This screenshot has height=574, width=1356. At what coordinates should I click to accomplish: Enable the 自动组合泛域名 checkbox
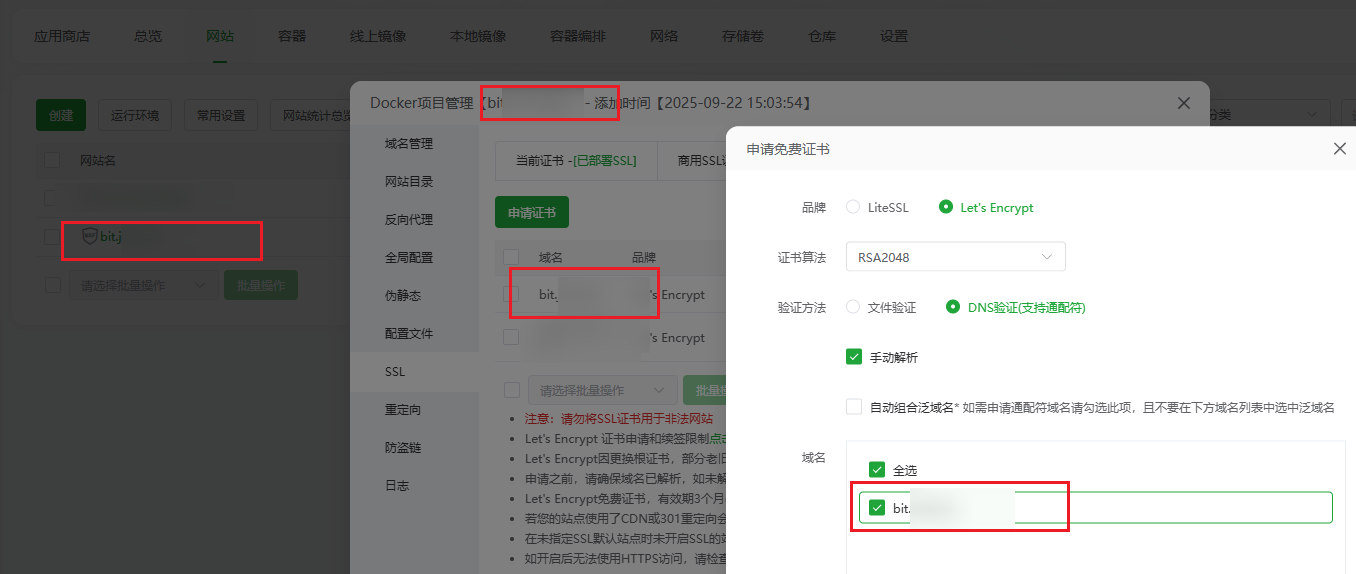coord(854,407)
